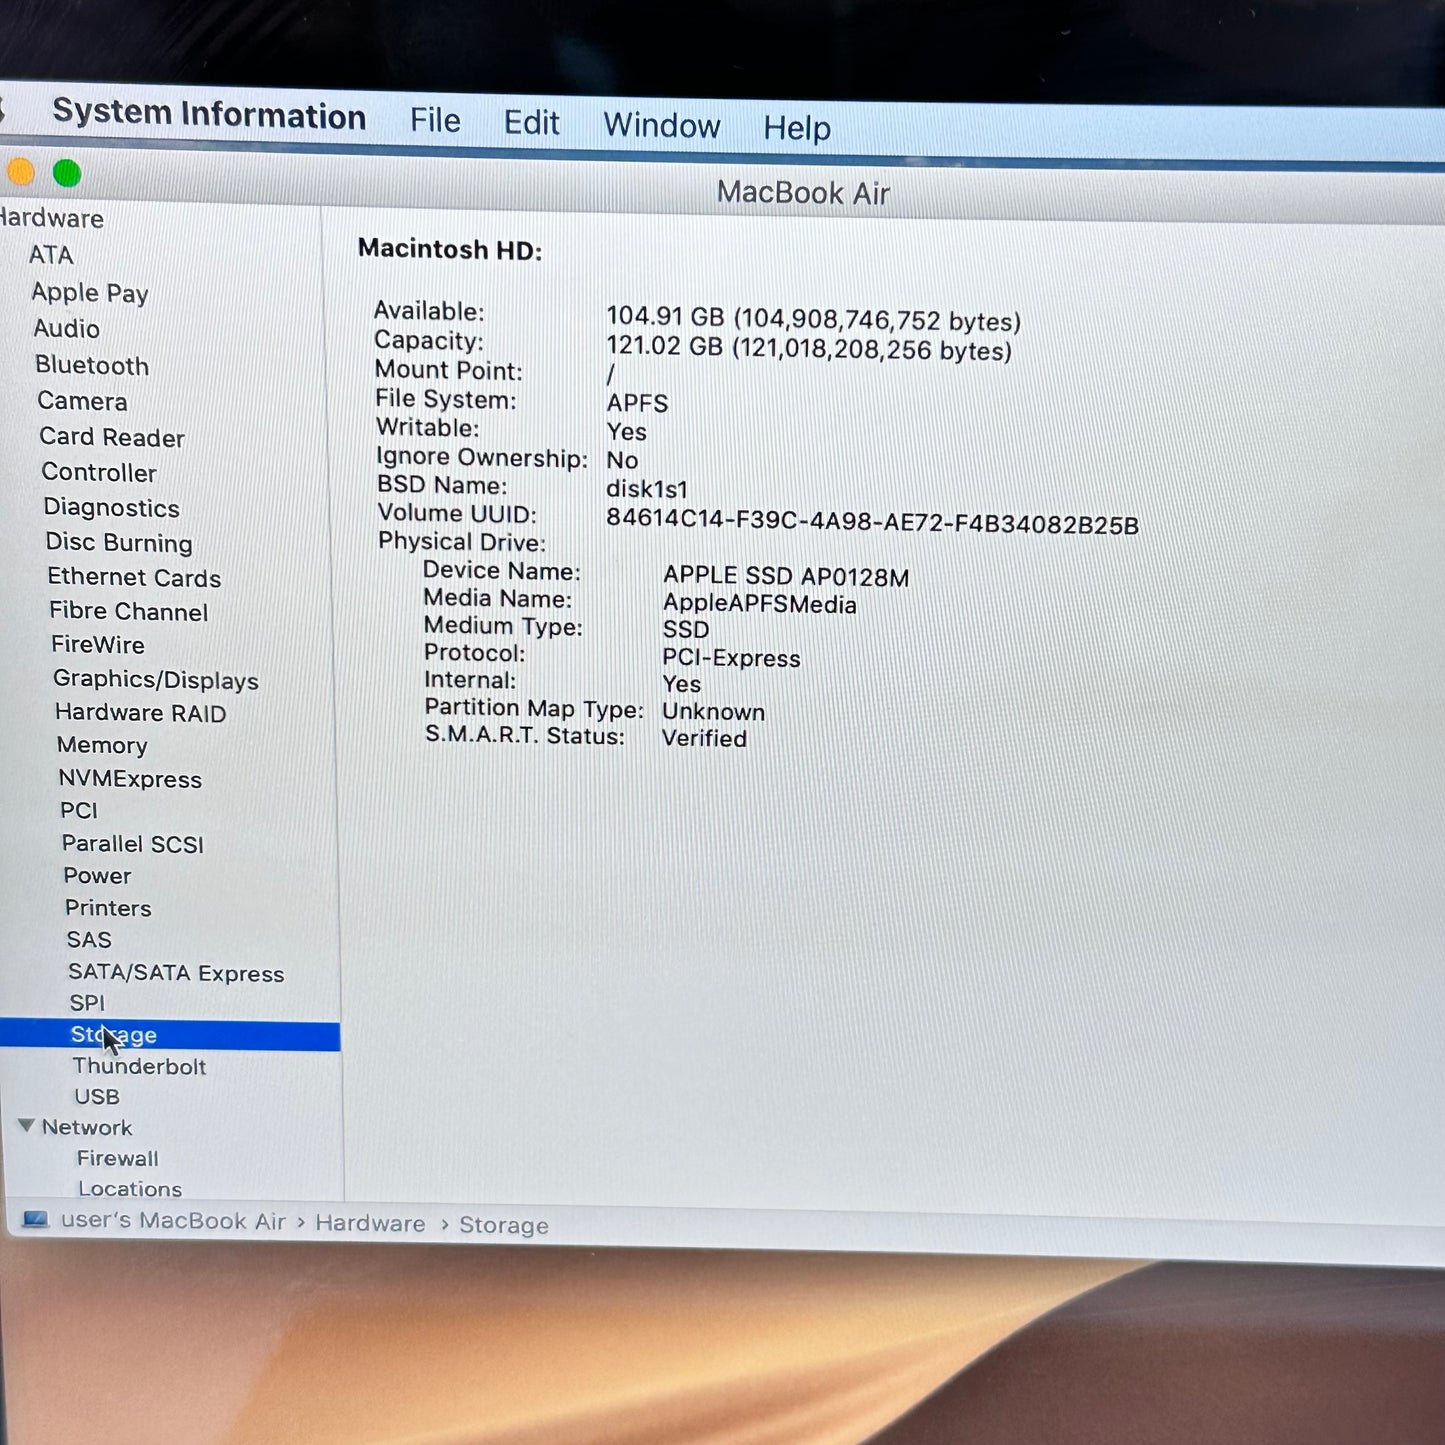This screenshot has height=1445, width=1445.
Task: Click the S.M.A.R.T. Status value Verified
Action: click(x=704, y=738)
